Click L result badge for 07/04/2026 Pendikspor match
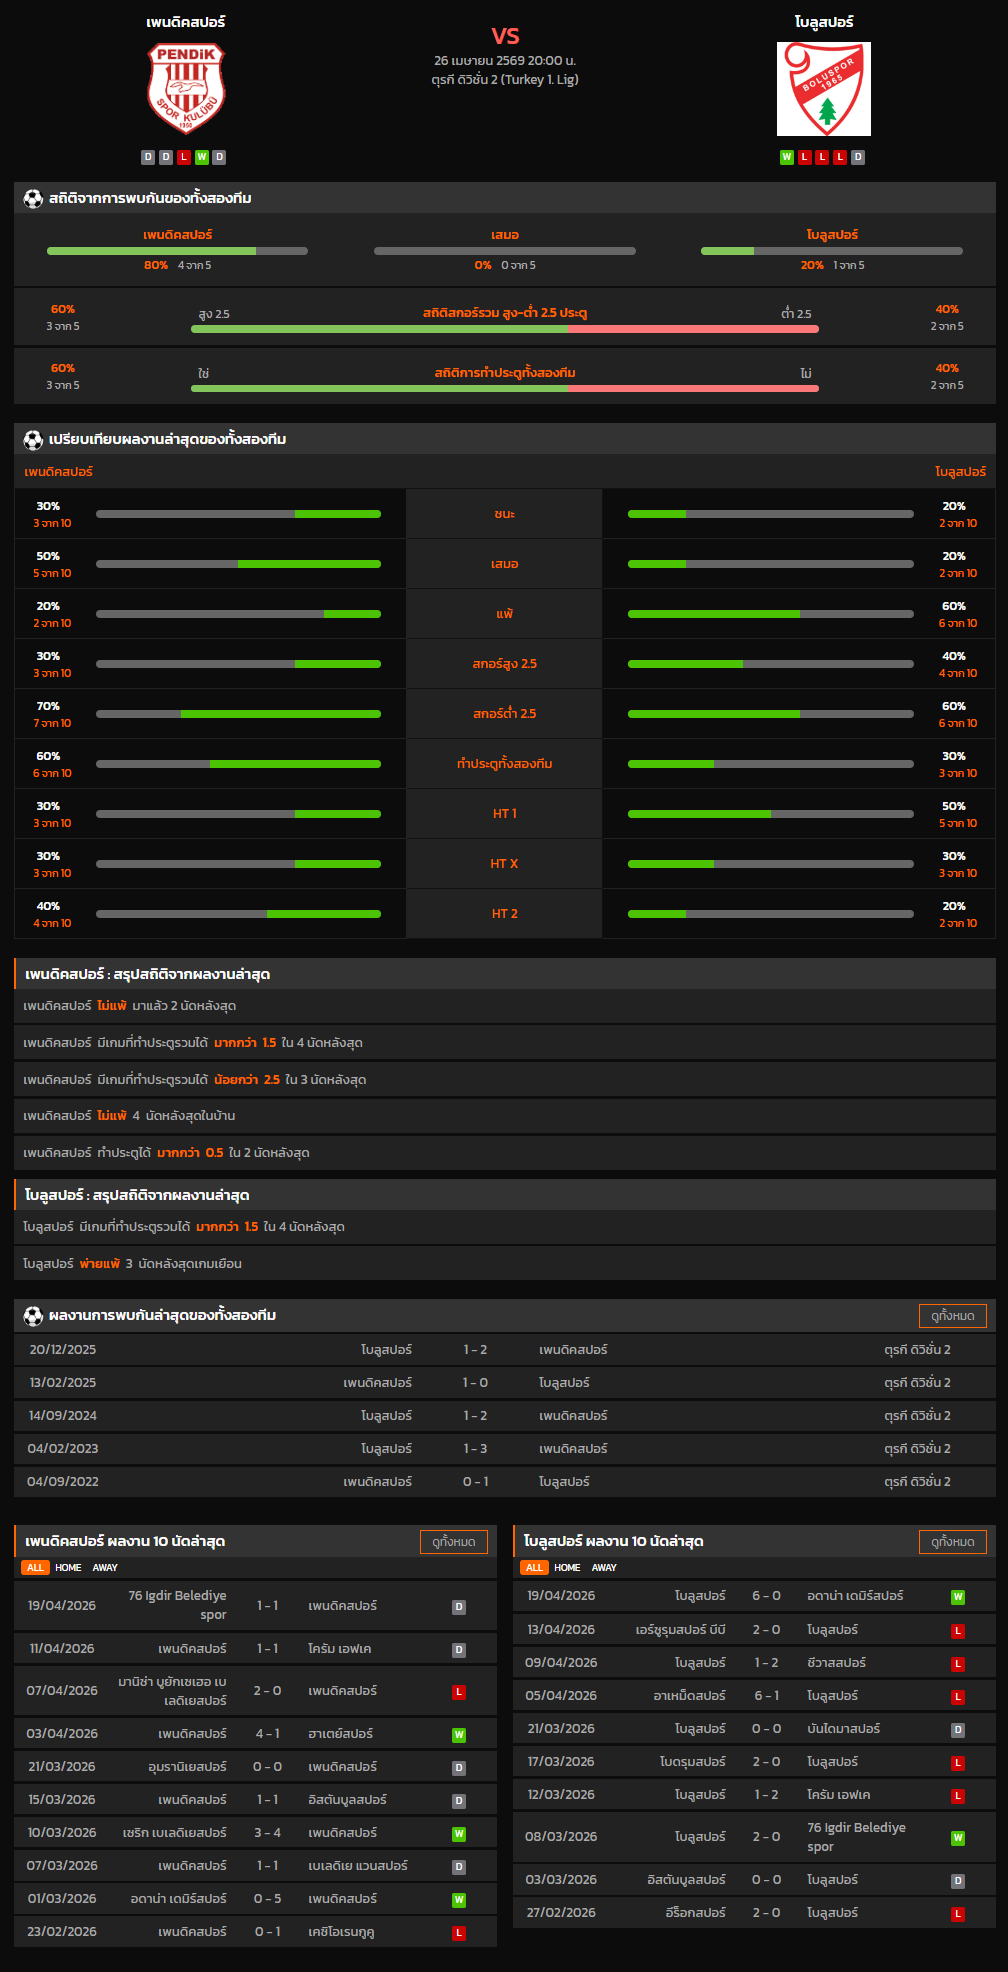This screenshot has height=1972, width=1008. (x=459, y=1692)
